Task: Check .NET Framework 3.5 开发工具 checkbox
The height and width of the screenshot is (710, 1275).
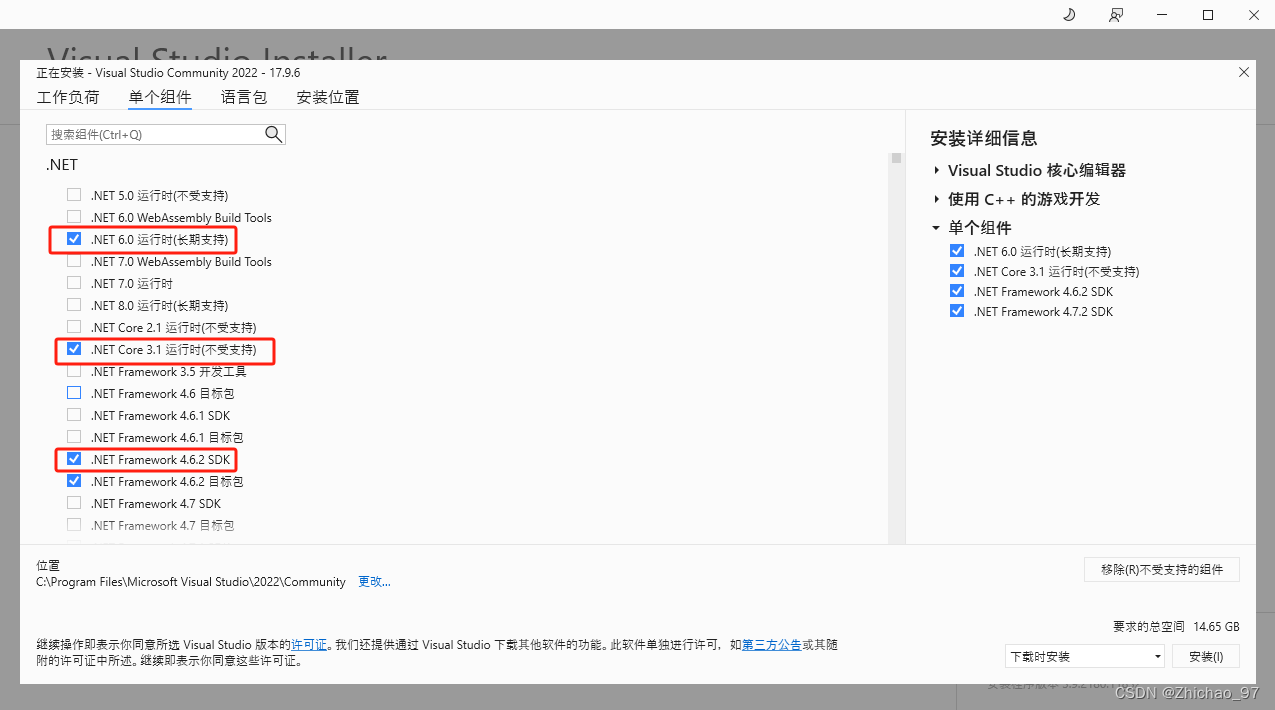Action: (x=74, y=371)
